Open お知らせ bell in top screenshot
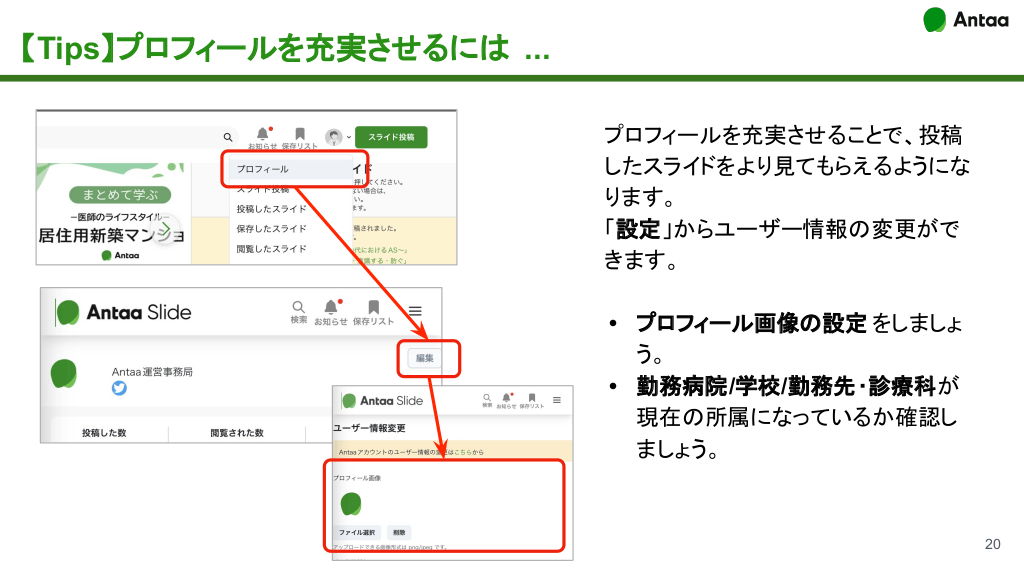The height and width of the screenshot is (576, 1024). 262,134
